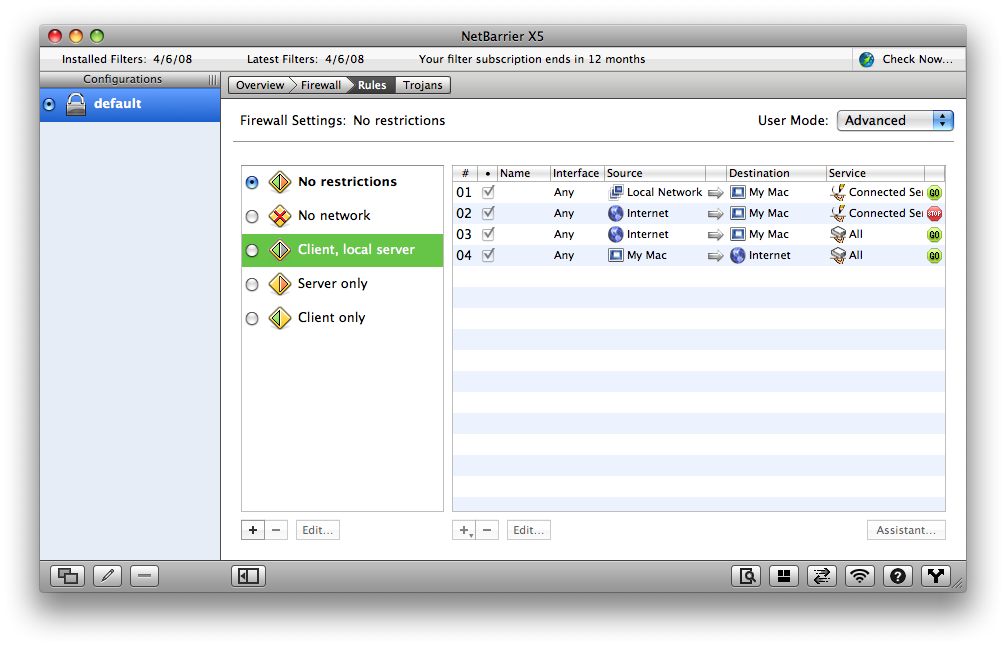Click the All services icon in rule 03

[837, 234]
